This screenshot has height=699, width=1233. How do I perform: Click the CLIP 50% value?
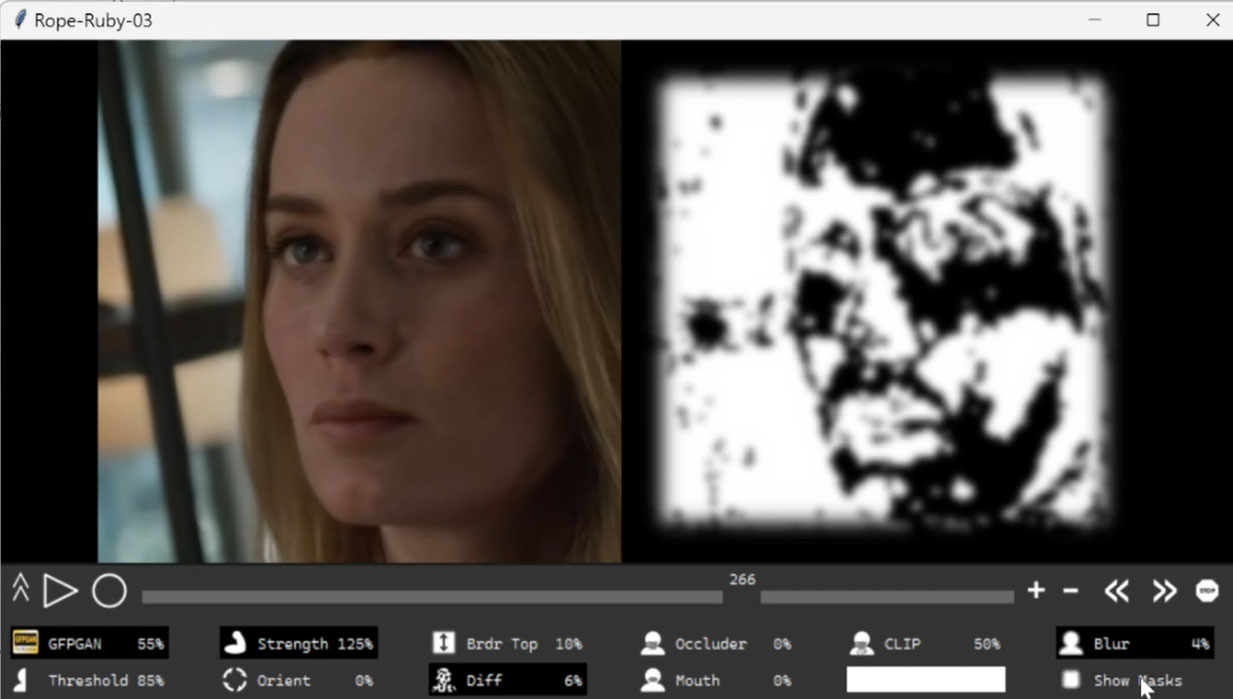[987, 644]
